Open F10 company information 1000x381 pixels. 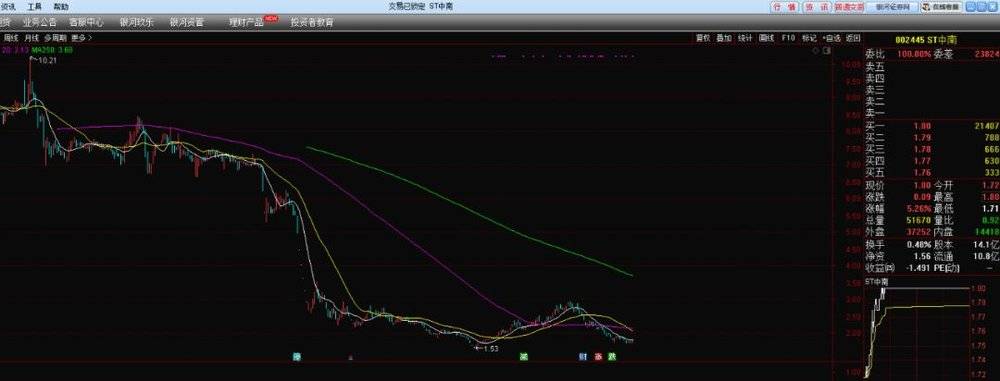coord(788,38)
